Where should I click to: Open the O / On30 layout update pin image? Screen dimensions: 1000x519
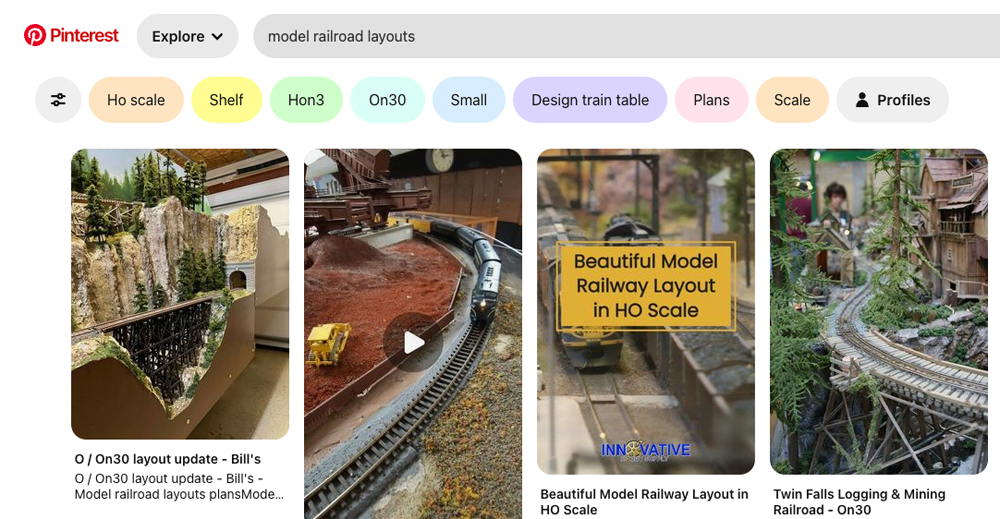click(x=180, y=294)
